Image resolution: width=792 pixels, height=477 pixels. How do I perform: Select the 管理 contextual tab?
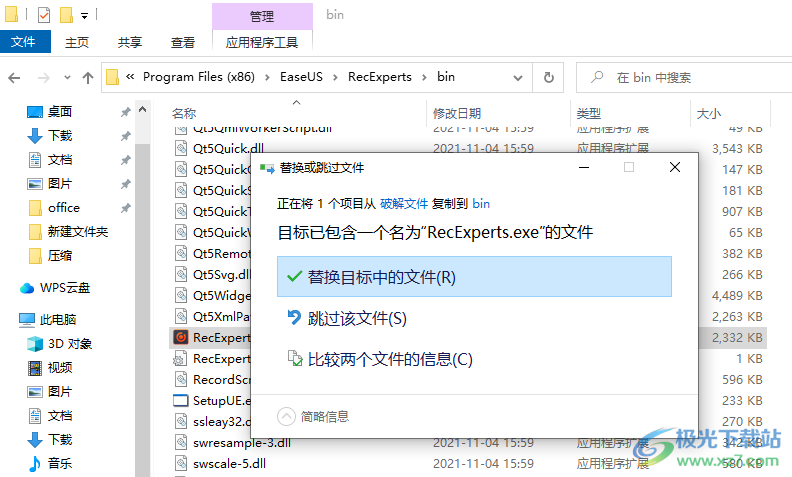(x=262, y=16)
